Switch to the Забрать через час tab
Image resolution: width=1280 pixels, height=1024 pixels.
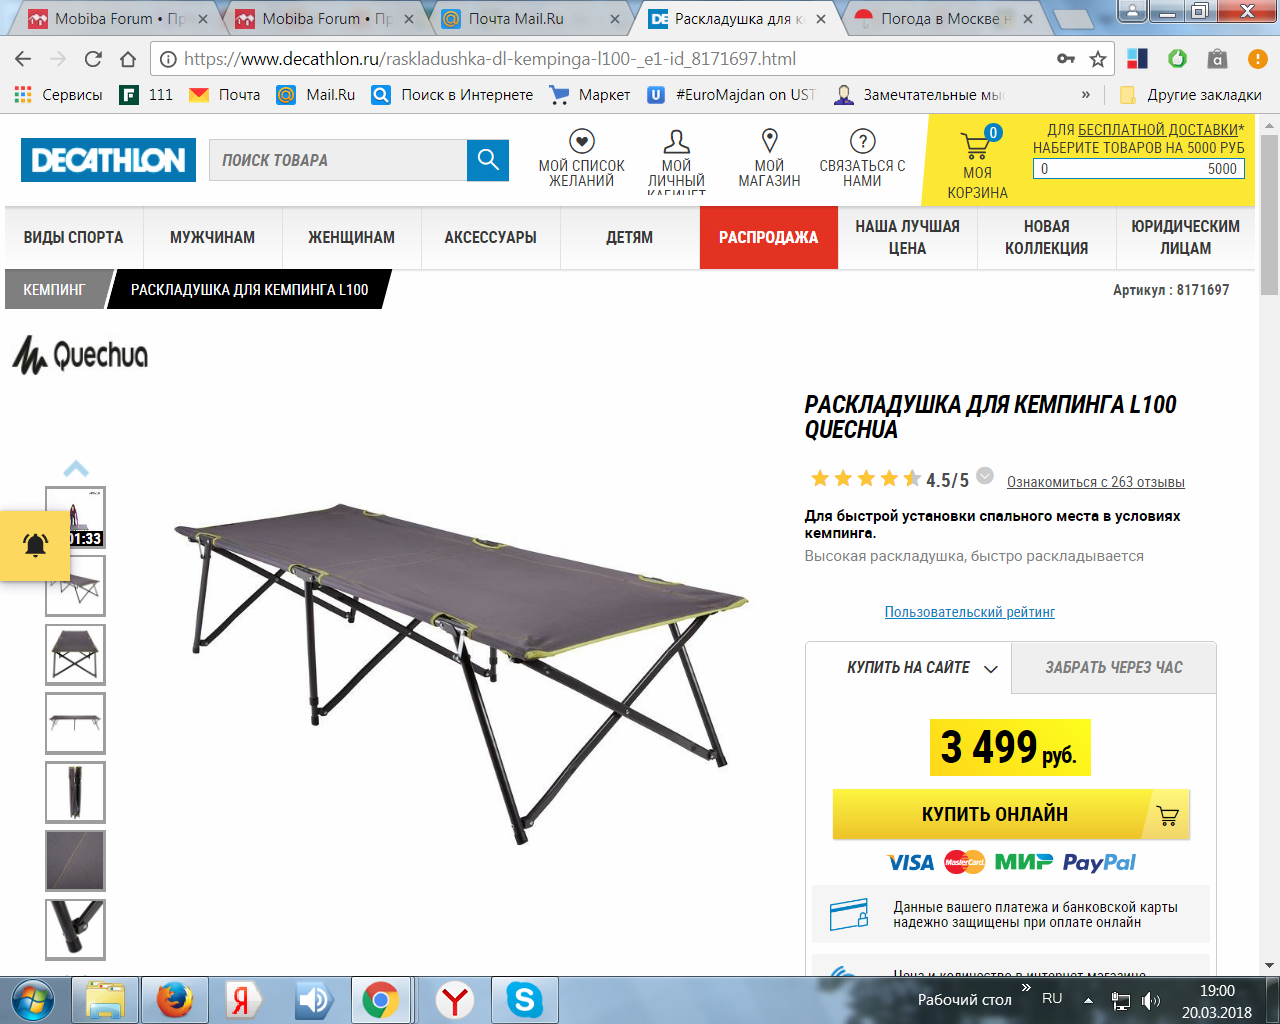pyautogui.click(x=1114, y=668)
